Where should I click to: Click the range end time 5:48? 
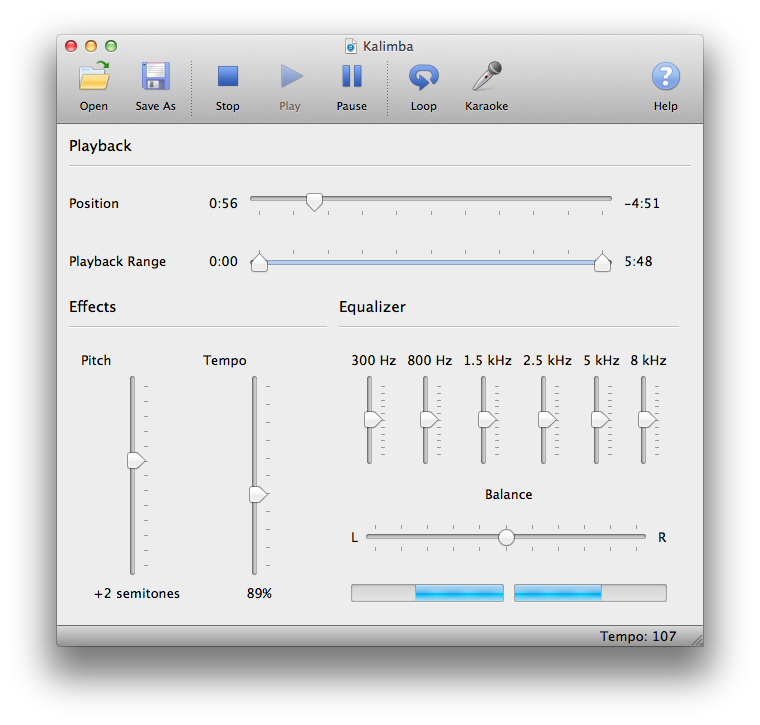click(638, 262)
